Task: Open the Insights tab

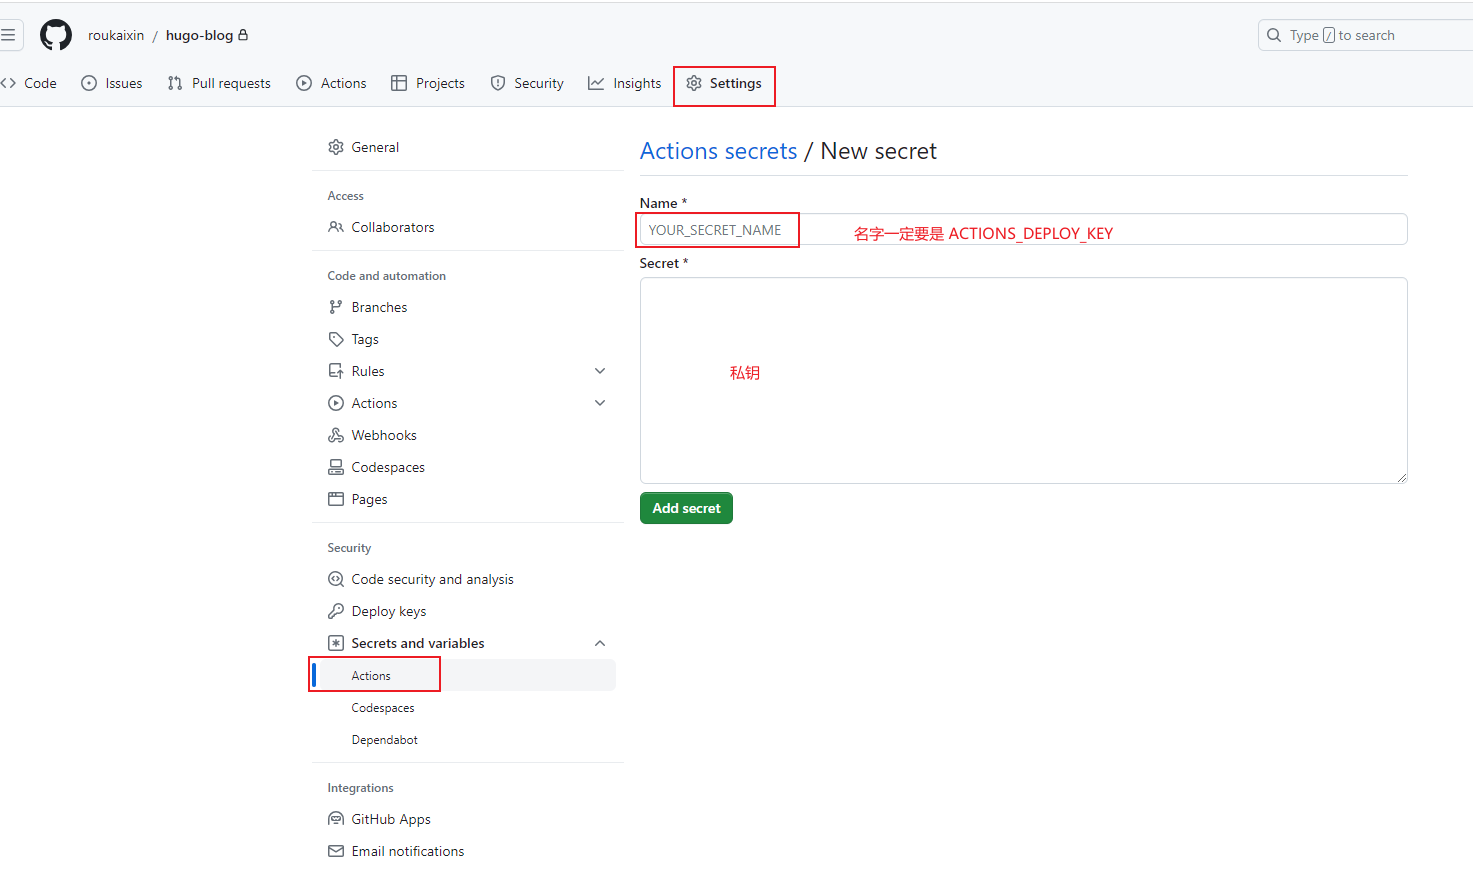Action: [625, 83]
